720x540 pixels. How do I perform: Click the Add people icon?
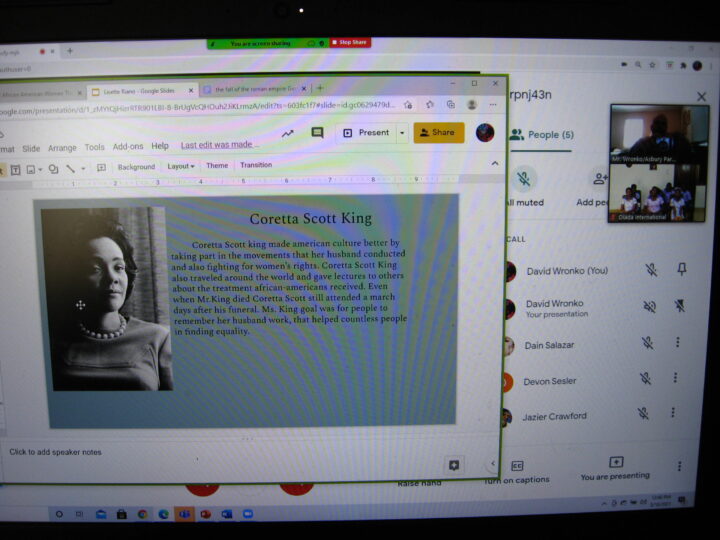(600, 180)
